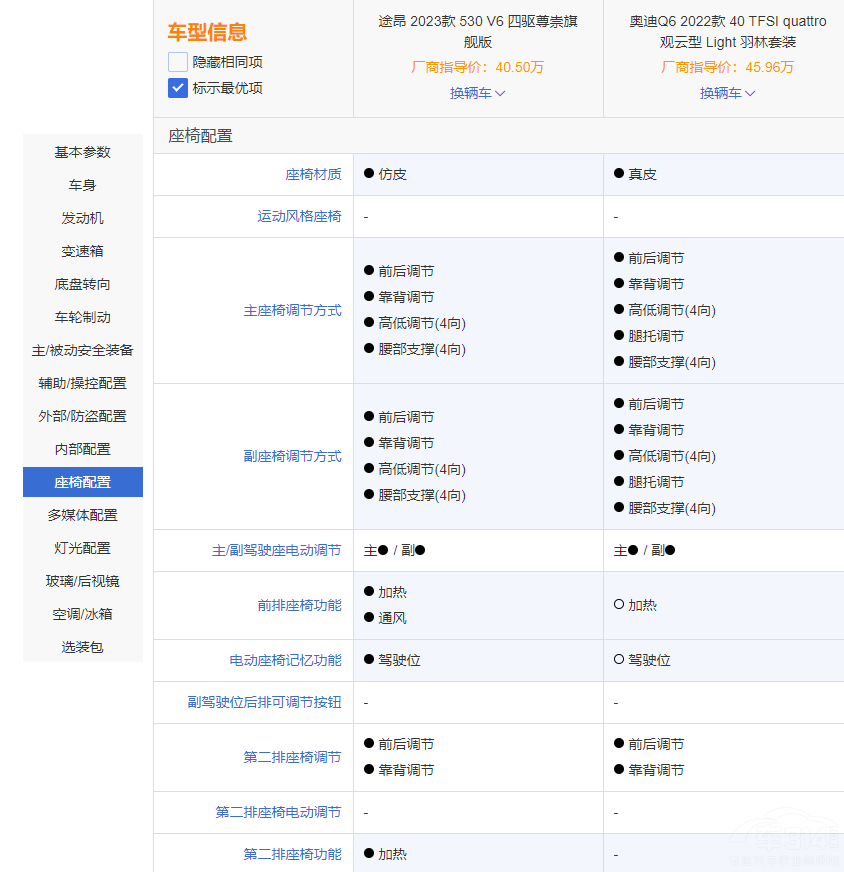Image resolution: width=844 pixels, height=872 pixels.
Task: Navigate to 灯光配置 section
Action: 83,548
